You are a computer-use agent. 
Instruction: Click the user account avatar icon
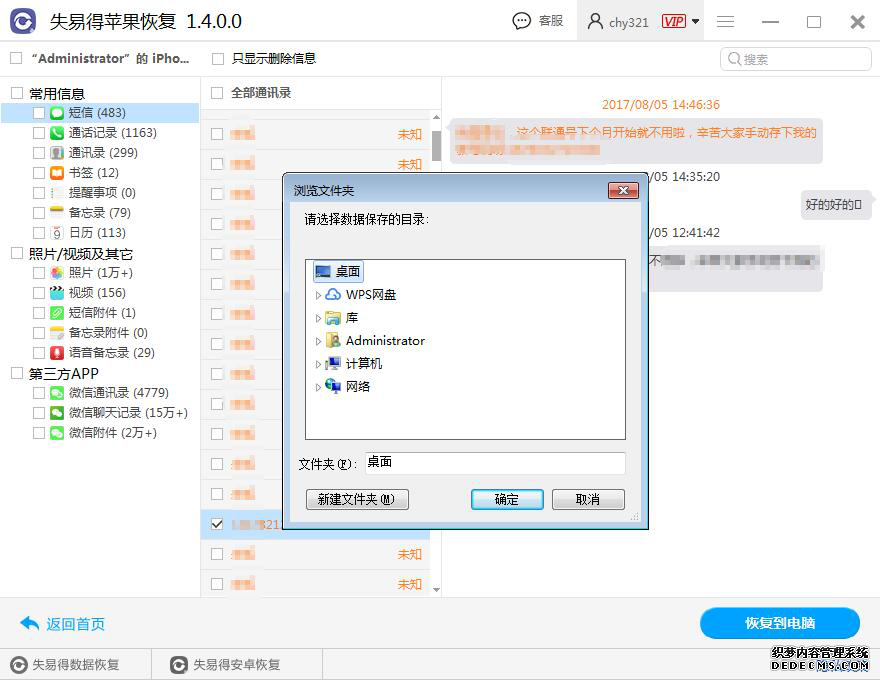pyautogui.click(x=595, y=21)
